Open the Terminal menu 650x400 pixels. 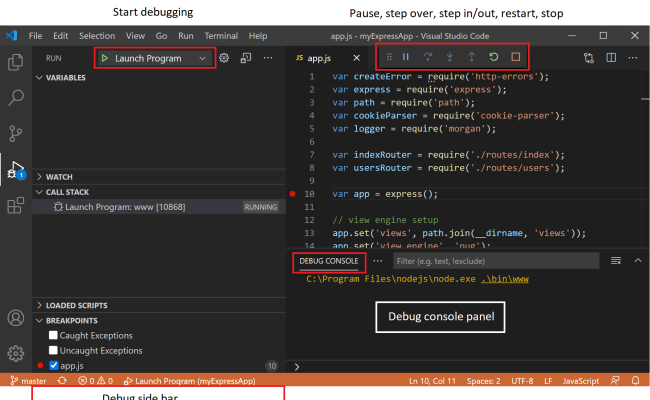point(221,36)
